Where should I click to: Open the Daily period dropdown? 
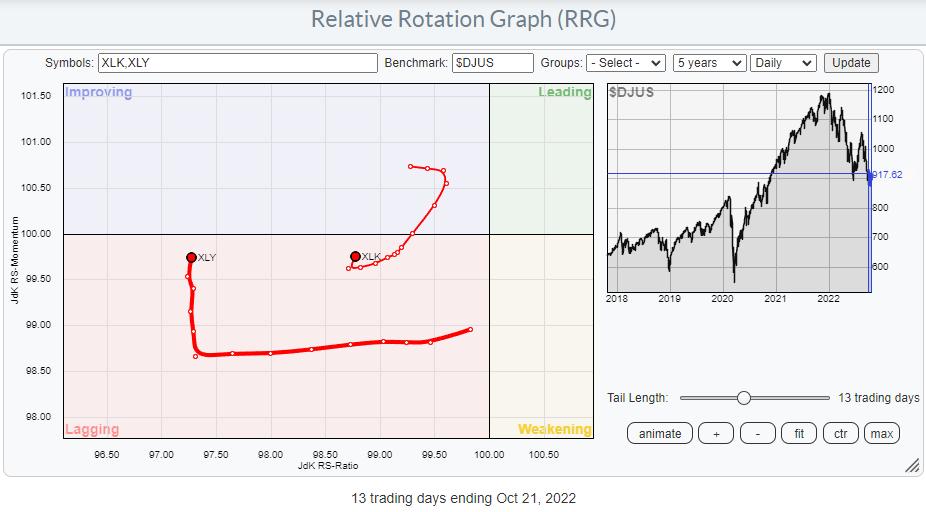(783, 63)
